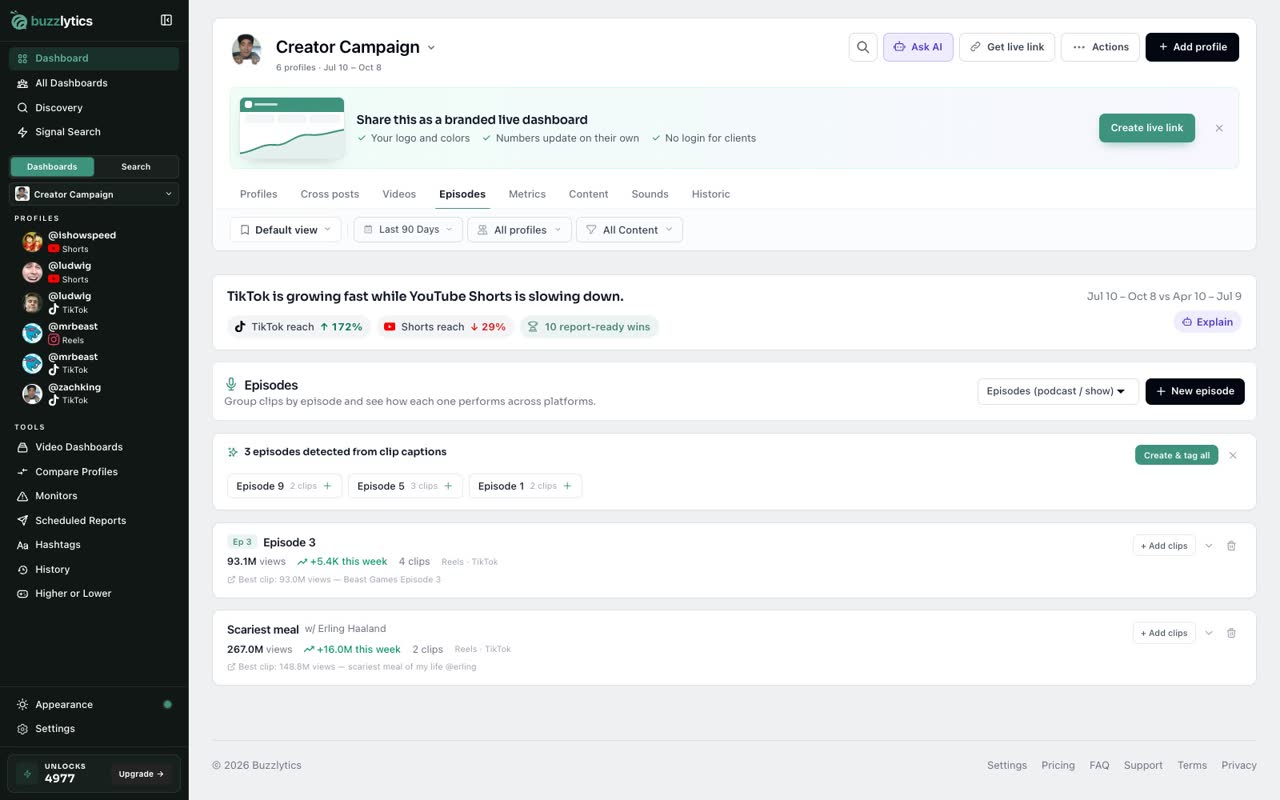Open the sidebar Creator Campaign selector
The image size is (1280, 800).
tap(94, 194)
